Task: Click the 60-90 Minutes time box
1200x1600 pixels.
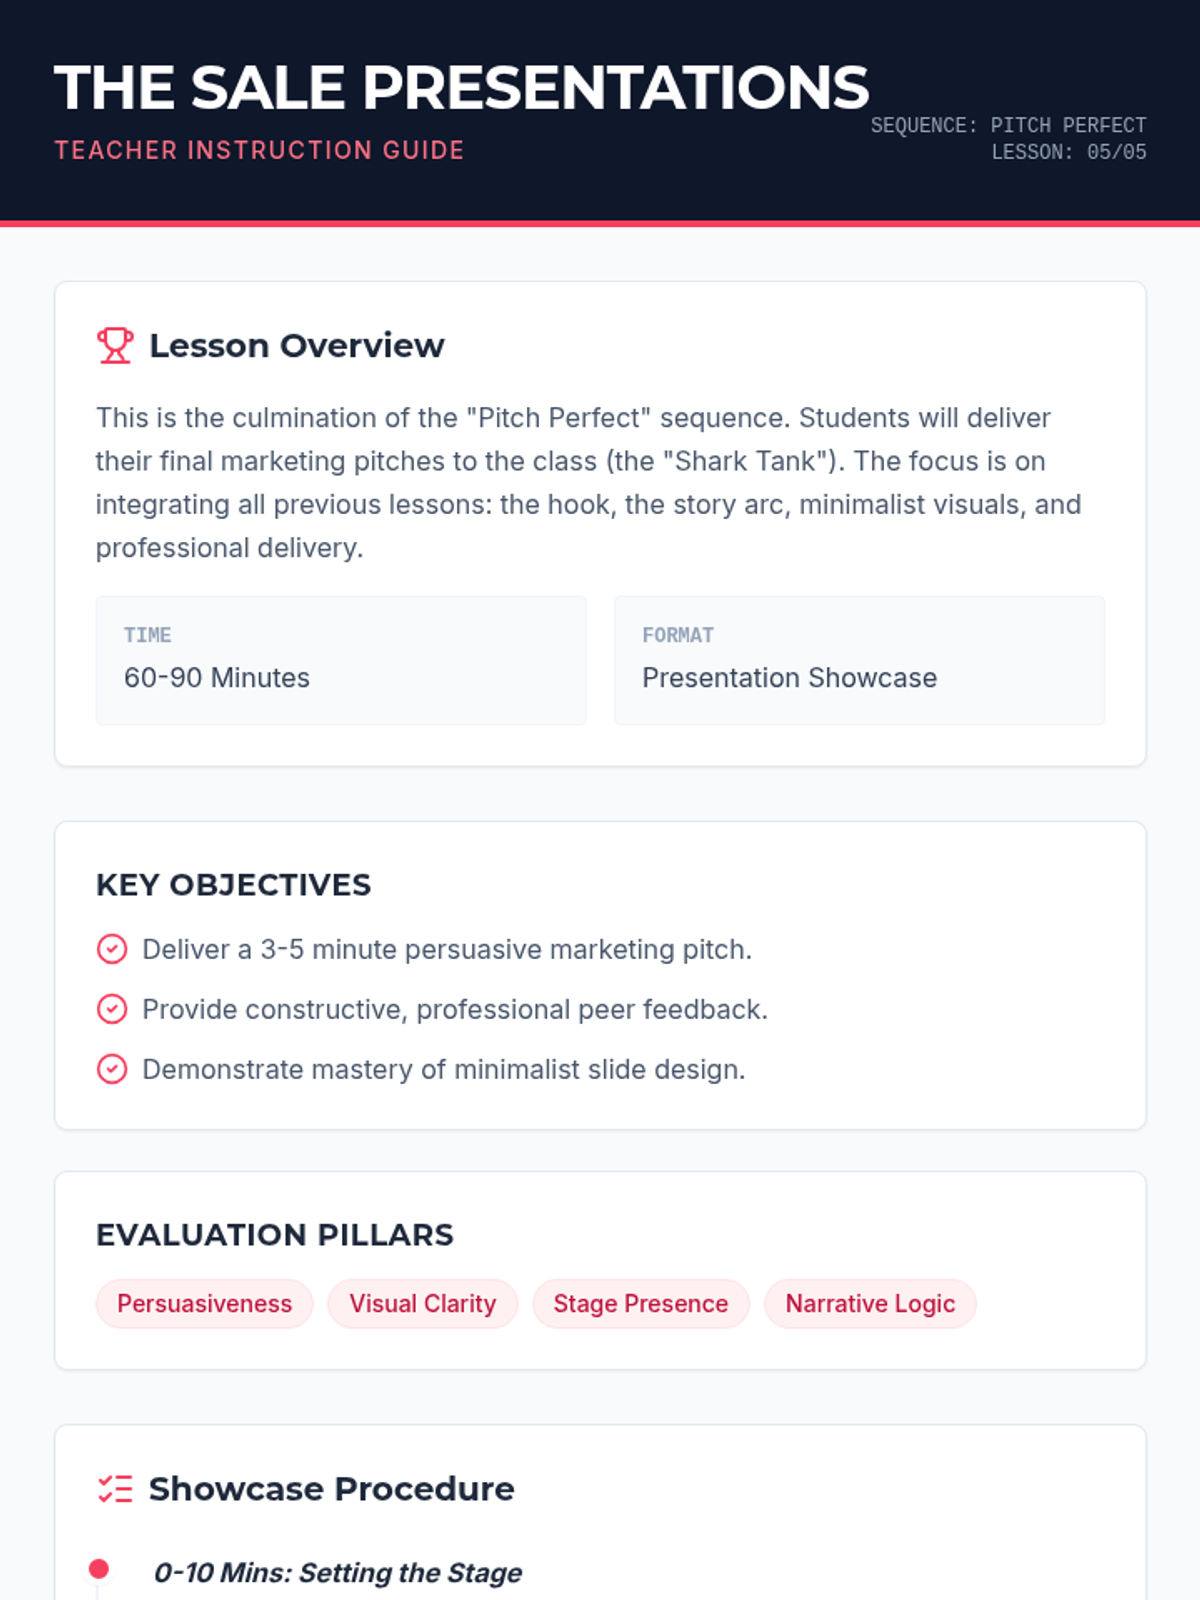Action: point(341,660)
